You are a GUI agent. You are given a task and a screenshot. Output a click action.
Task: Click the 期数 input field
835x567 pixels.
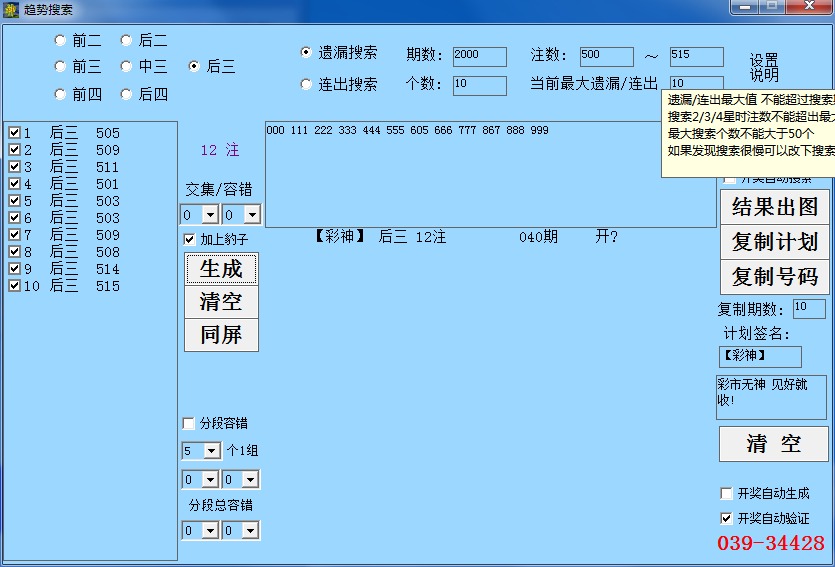click(x=479, y=56)
